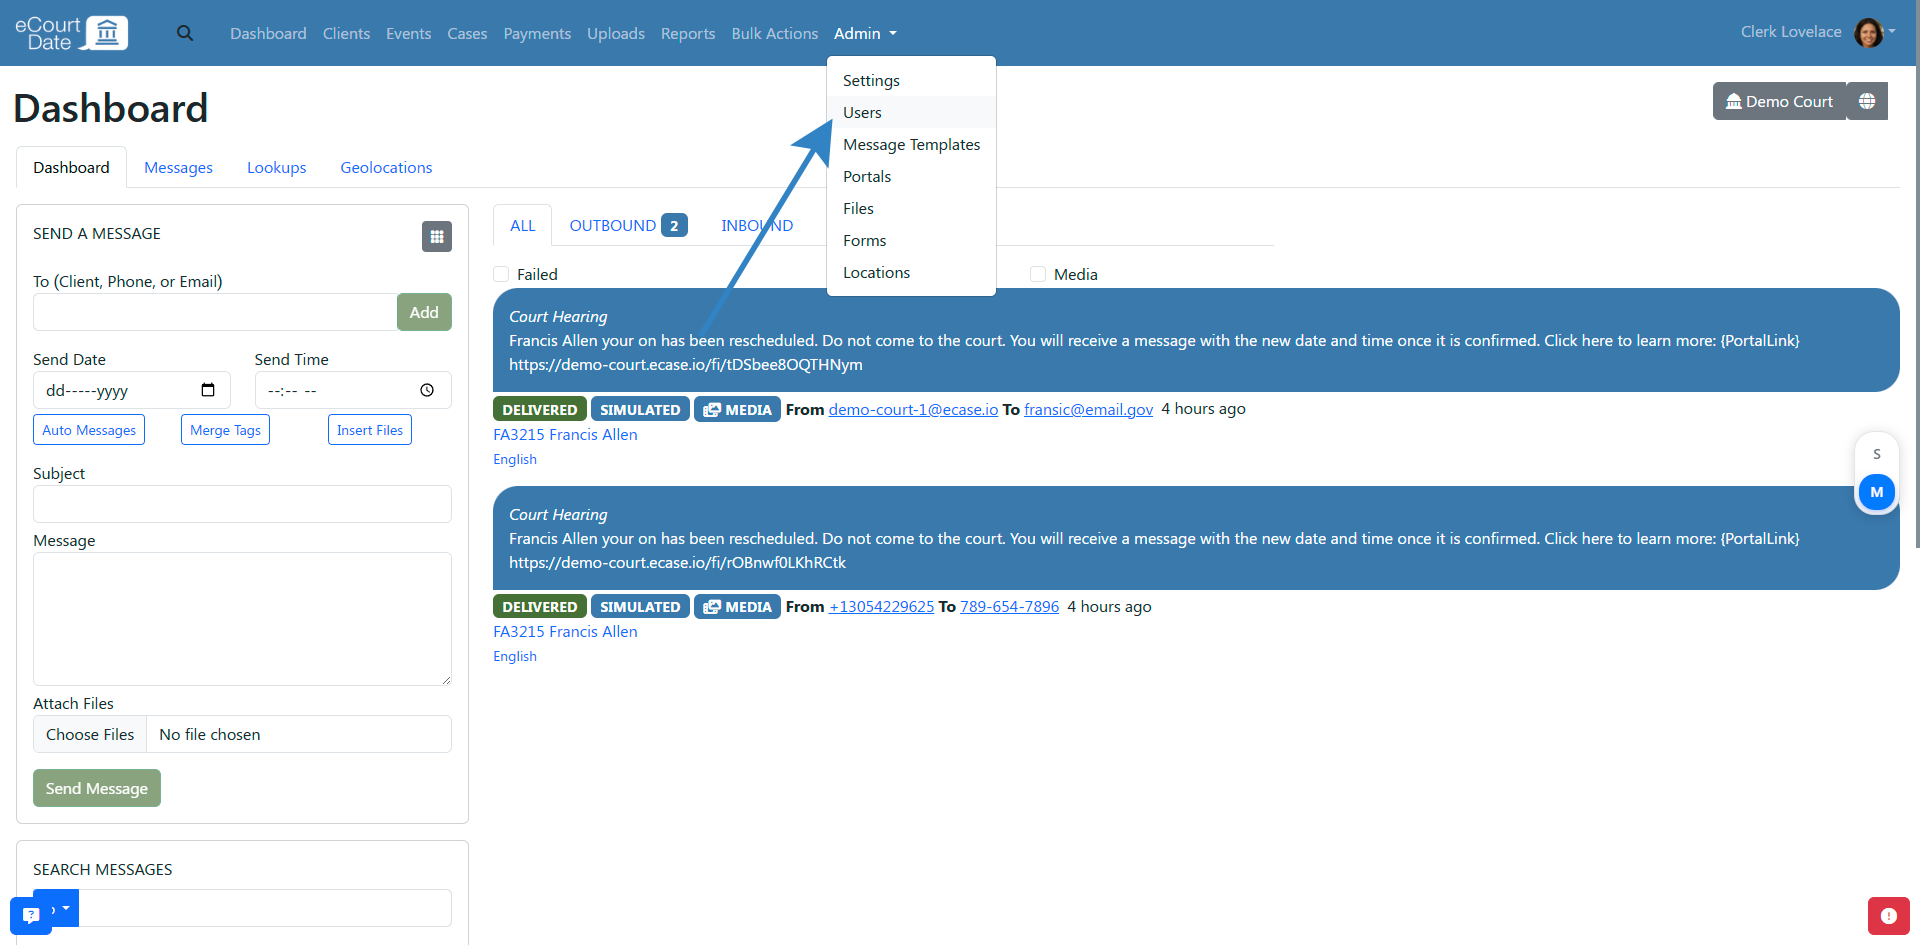Click the eCourtDate logo
The image size is (1920, 945).
pyautogui.click(x=71, y=33)
